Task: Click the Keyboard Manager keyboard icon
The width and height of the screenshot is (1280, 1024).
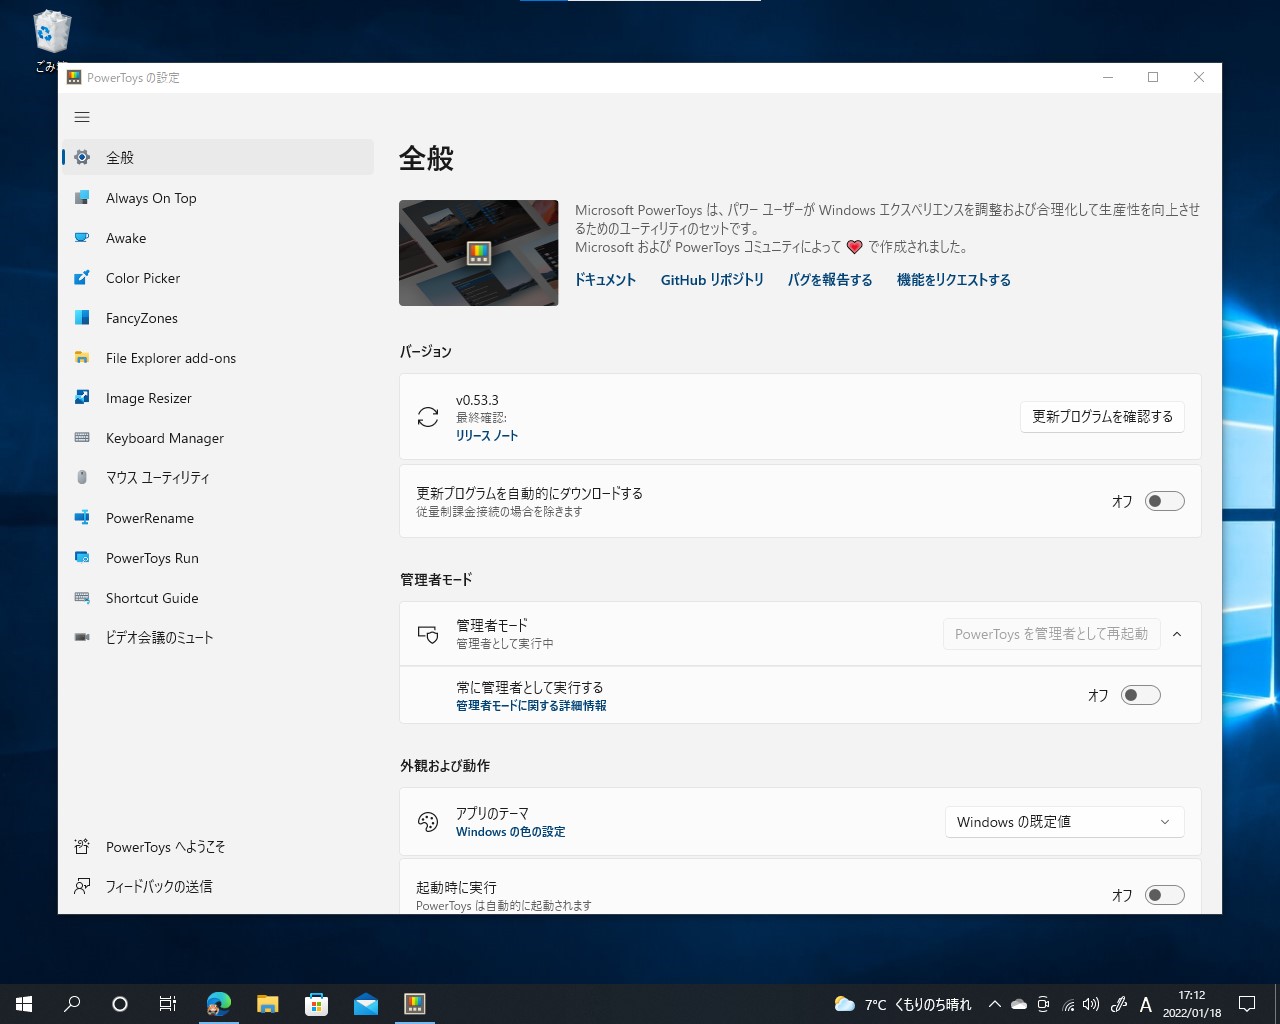Action: pos(82,438)
